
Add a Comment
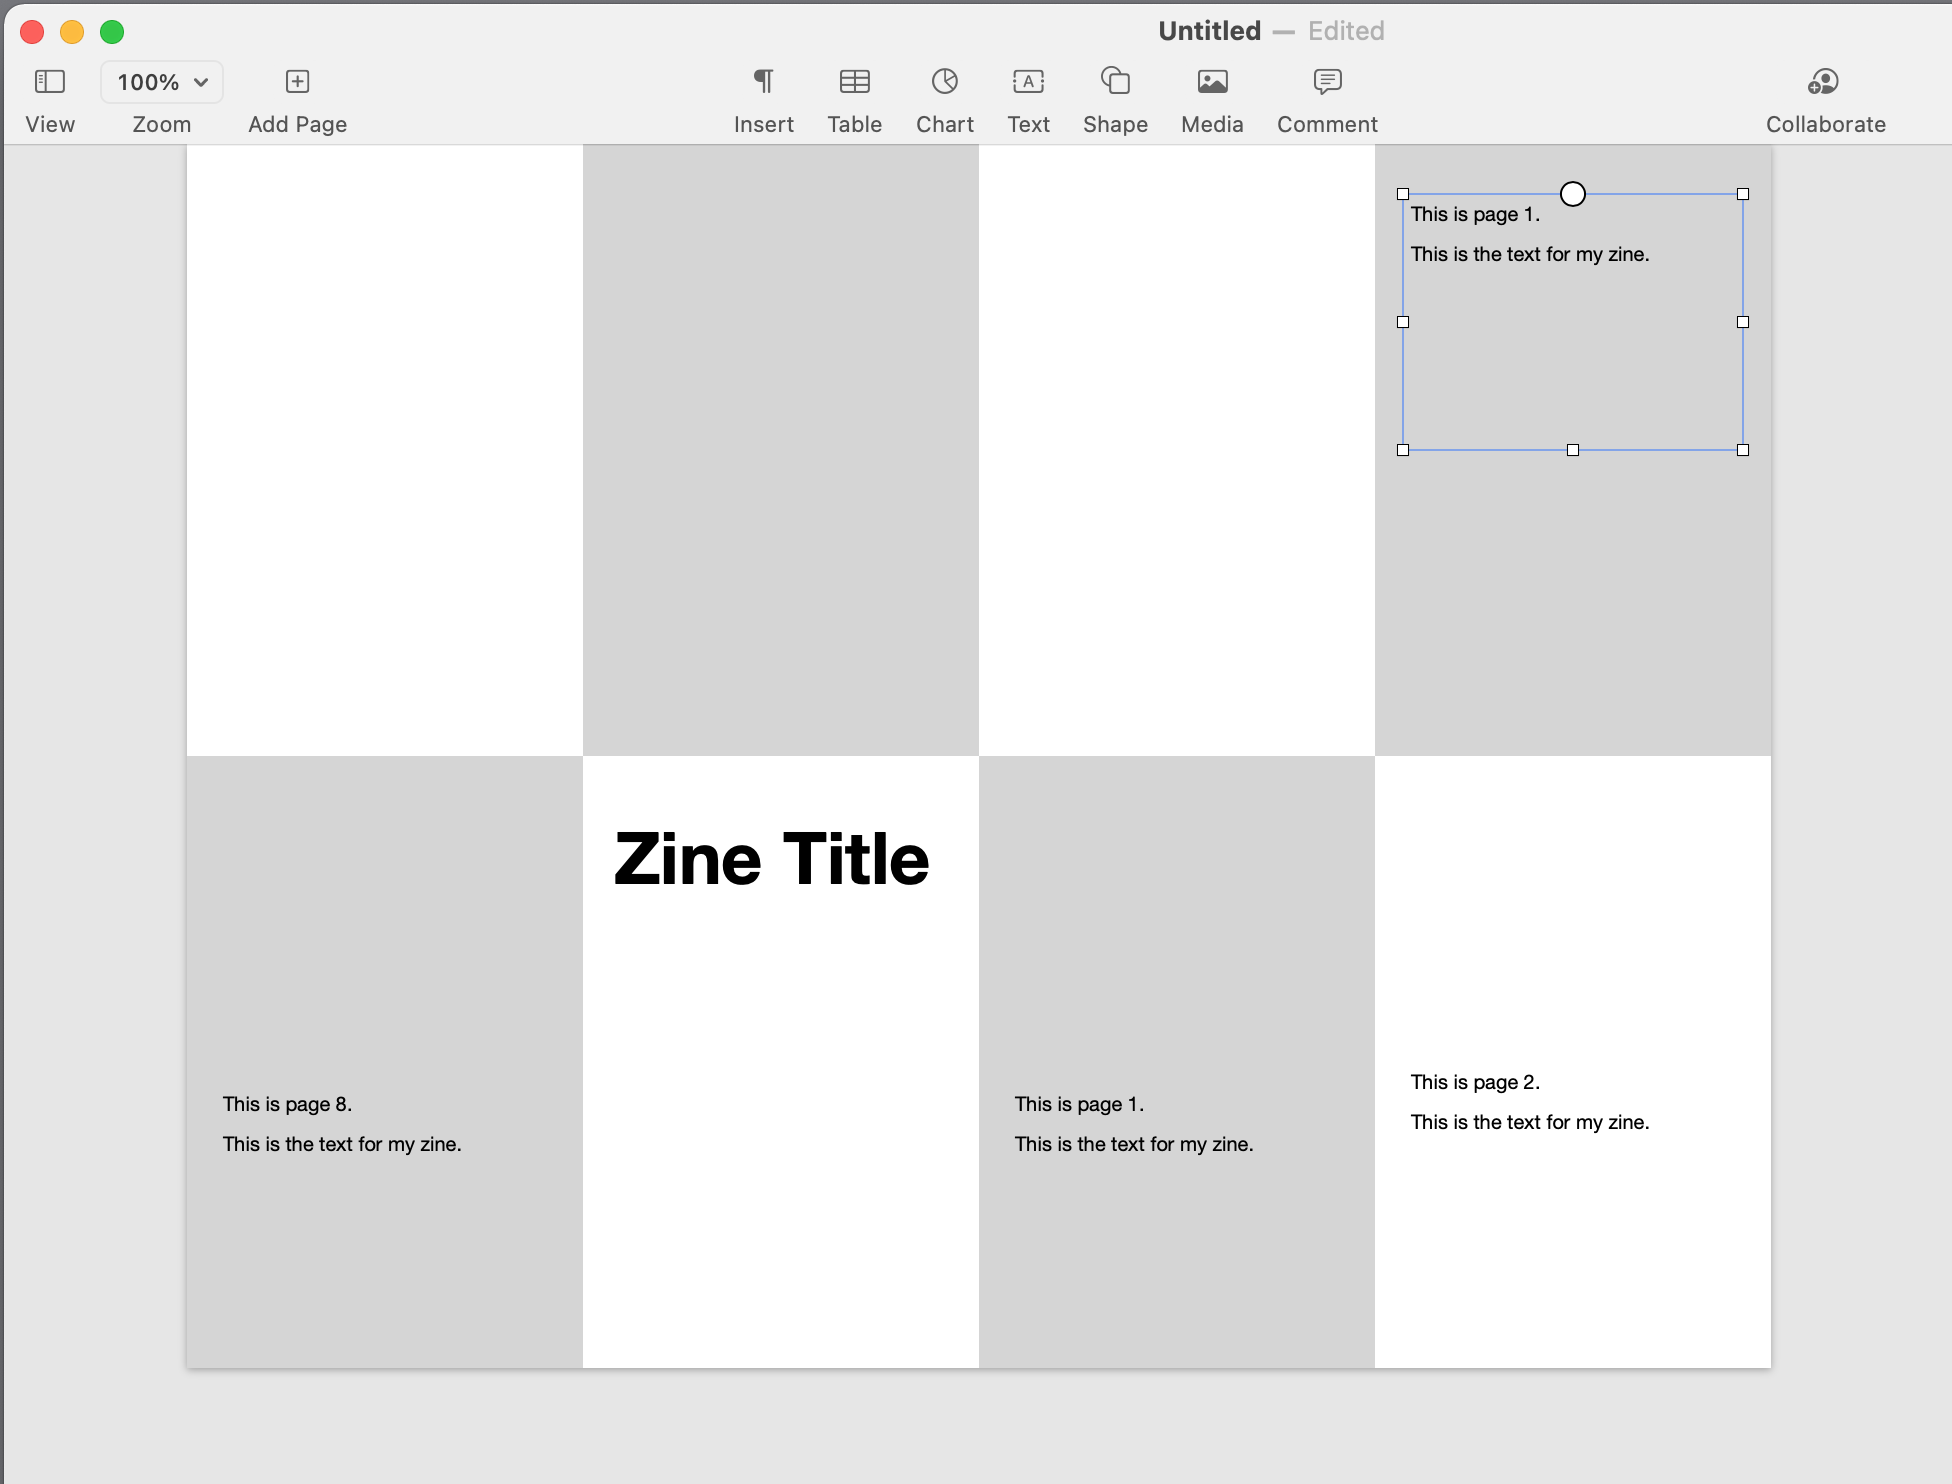tap(1326, 82)
